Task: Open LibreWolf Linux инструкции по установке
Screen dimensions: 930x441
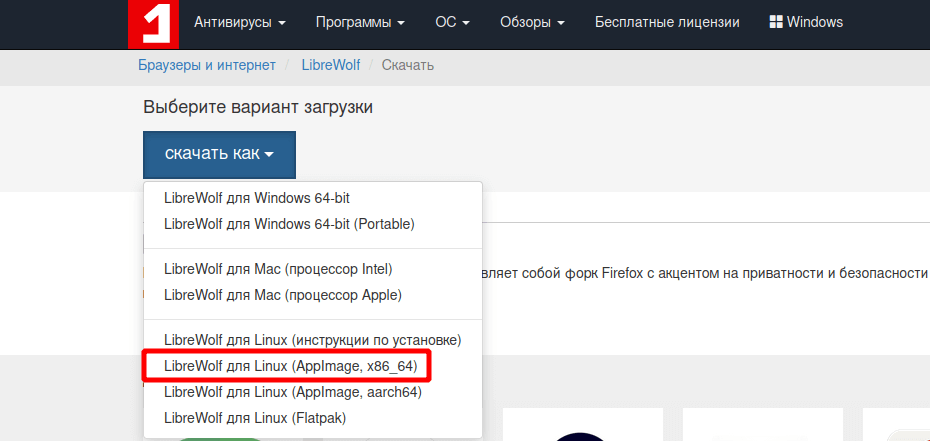Action: pyautogui.click(x=312, y=340)
